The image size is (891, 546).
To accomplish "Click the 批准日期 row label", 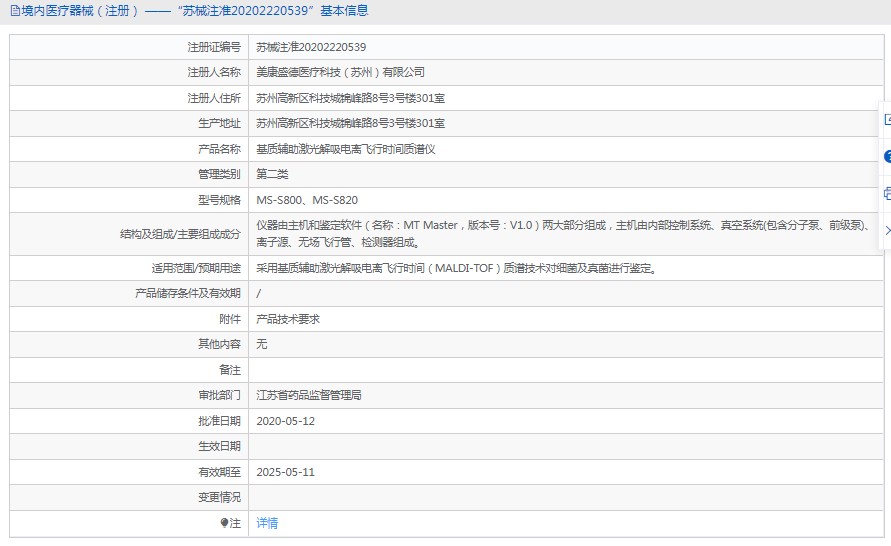I will click(x=219, y=421).
